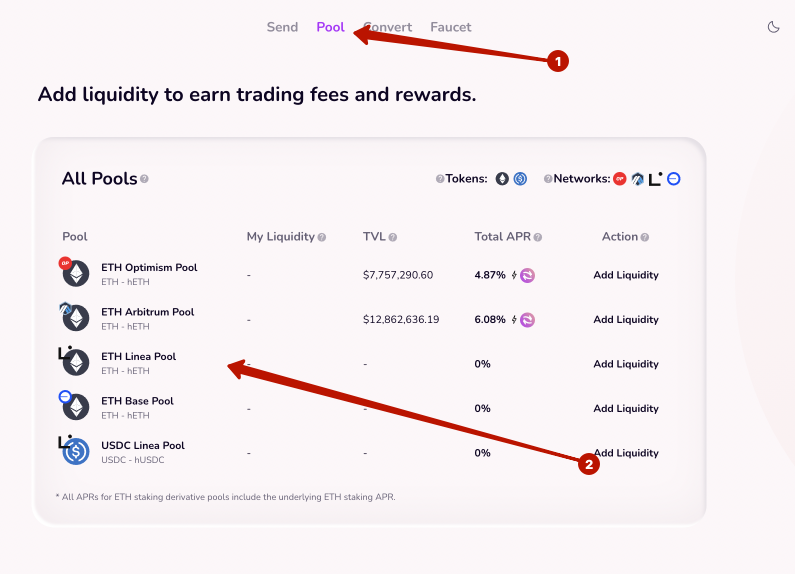Click help icon beside TVL header
The width and height of the screenshot is (795, 574).
click(x=393, y=237)
